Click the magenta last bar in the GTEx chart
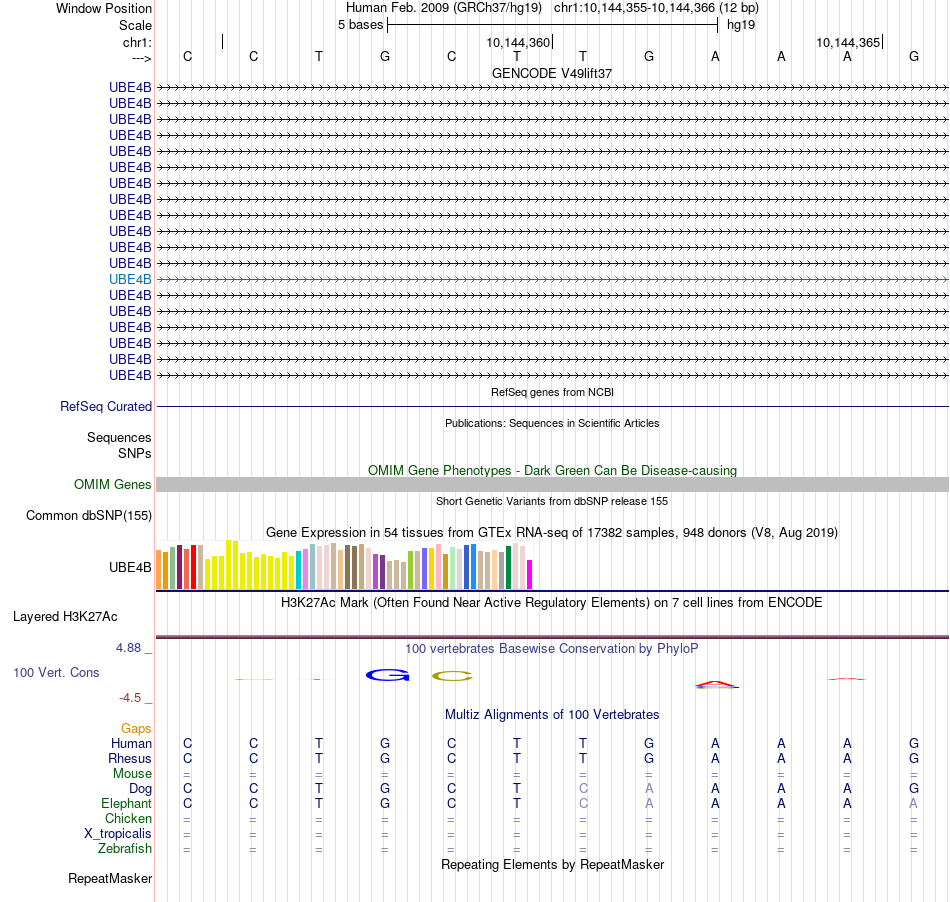 [530, 574]
